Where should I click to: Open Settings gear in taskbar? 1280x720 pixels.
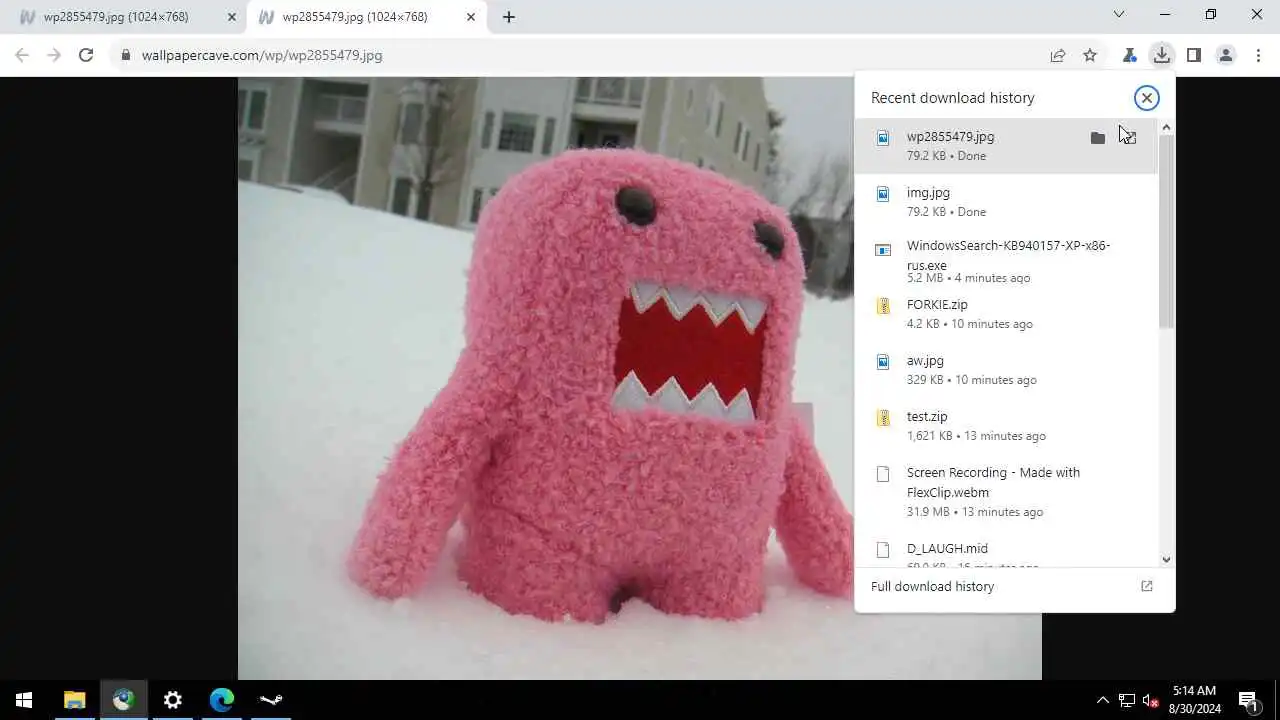(173, 700)
